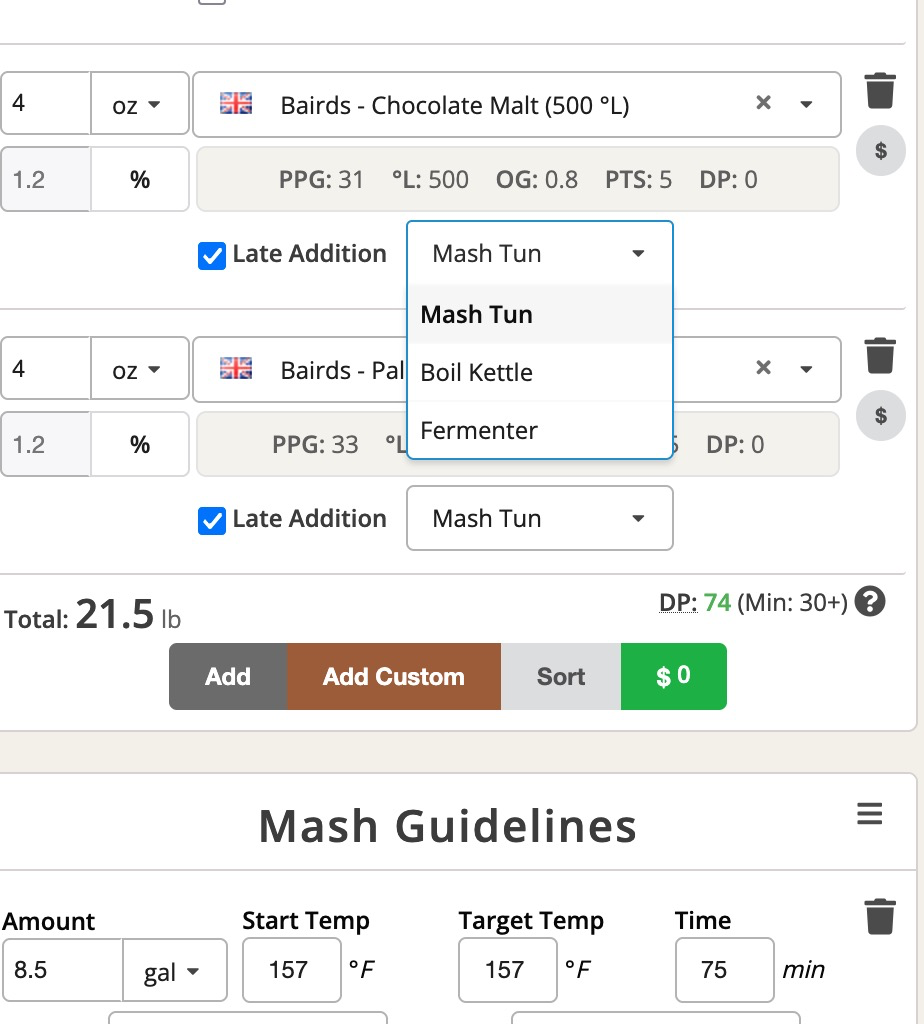
Task: Delete the Chocolate Malt fermentable row
Action: 880,91
